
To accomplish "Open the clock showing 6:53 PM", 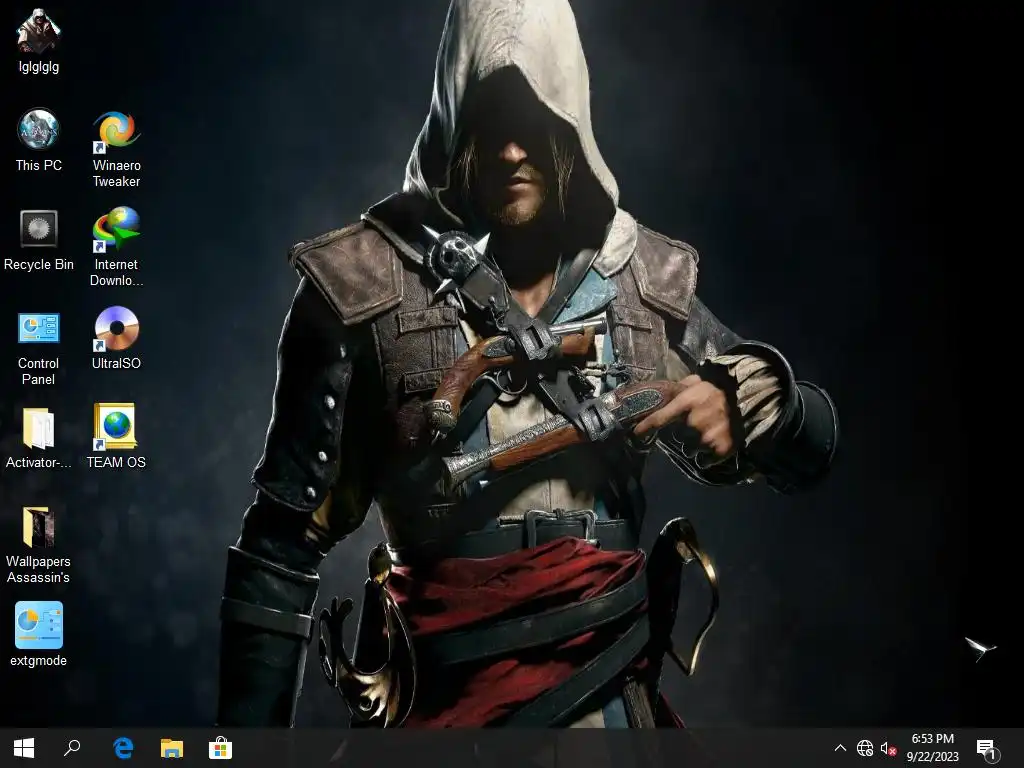I will pos(933,747).
